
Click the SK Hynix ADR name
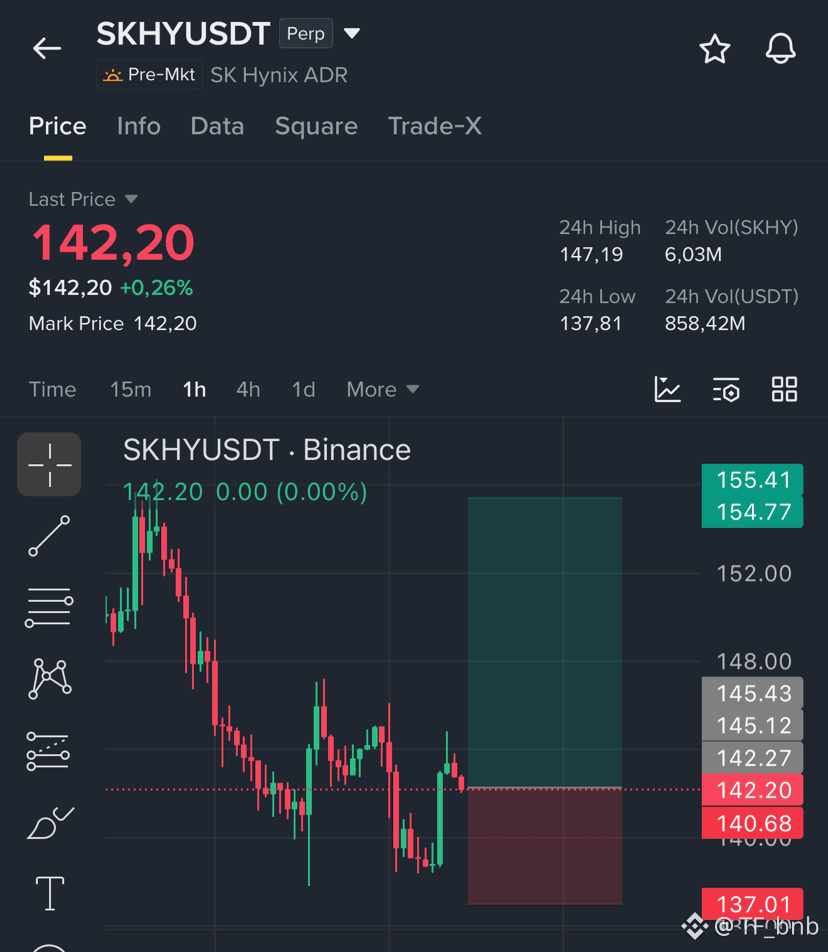coord(279,75)
